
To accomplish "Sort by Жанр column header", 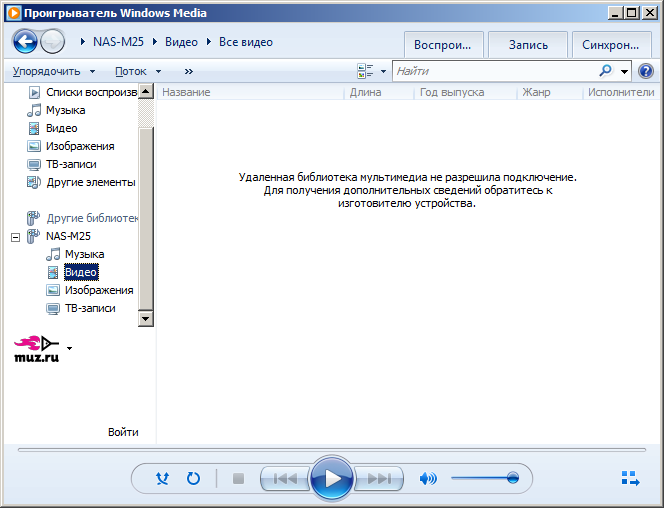I will point(550,92).
